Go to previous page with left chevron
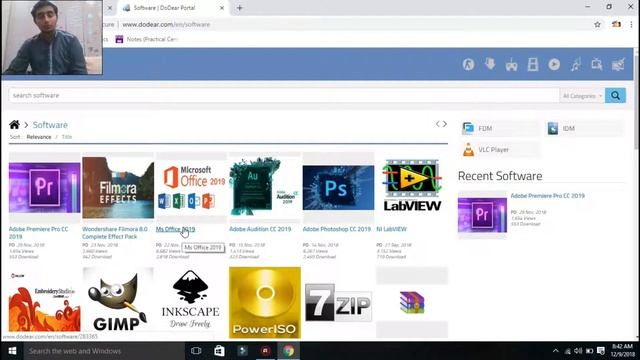Image resolution: width=640 pixels, height=360 pixels. (438, 124)
